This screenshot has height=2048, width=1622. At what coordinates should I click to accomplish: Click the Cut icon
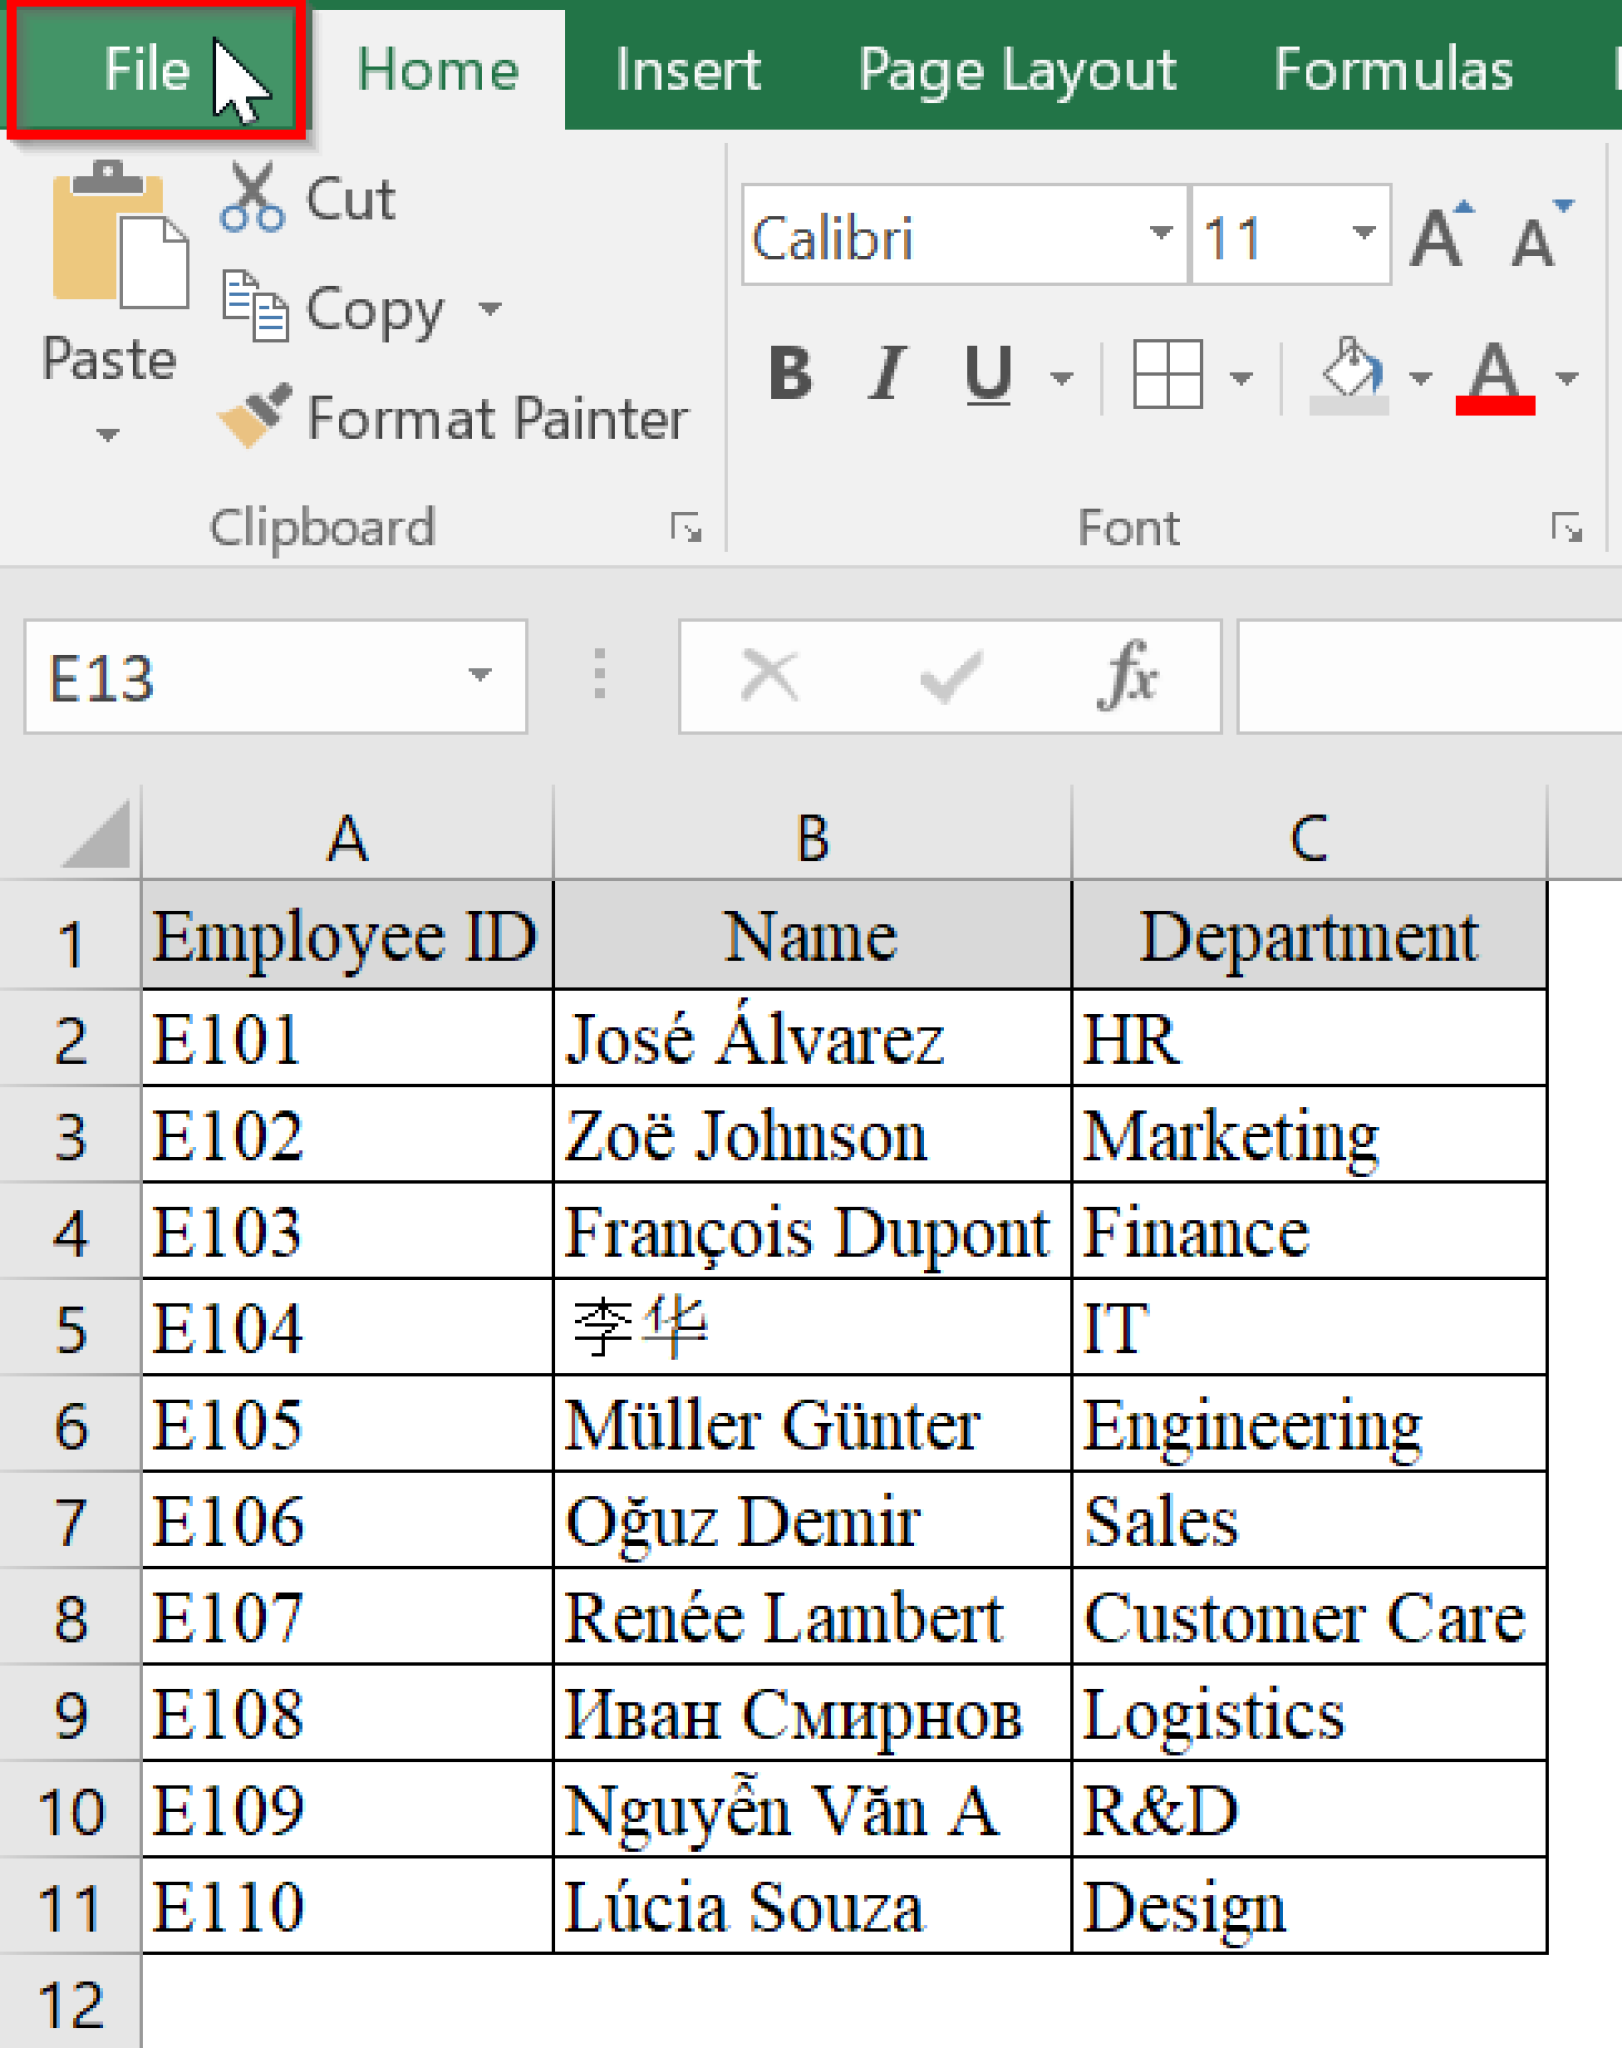point(252,194)
